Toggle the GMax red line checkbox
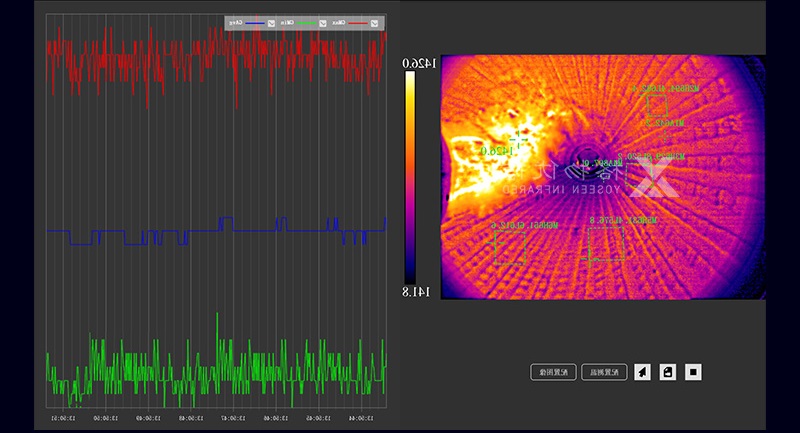800x433 pixels. point(373,23)
